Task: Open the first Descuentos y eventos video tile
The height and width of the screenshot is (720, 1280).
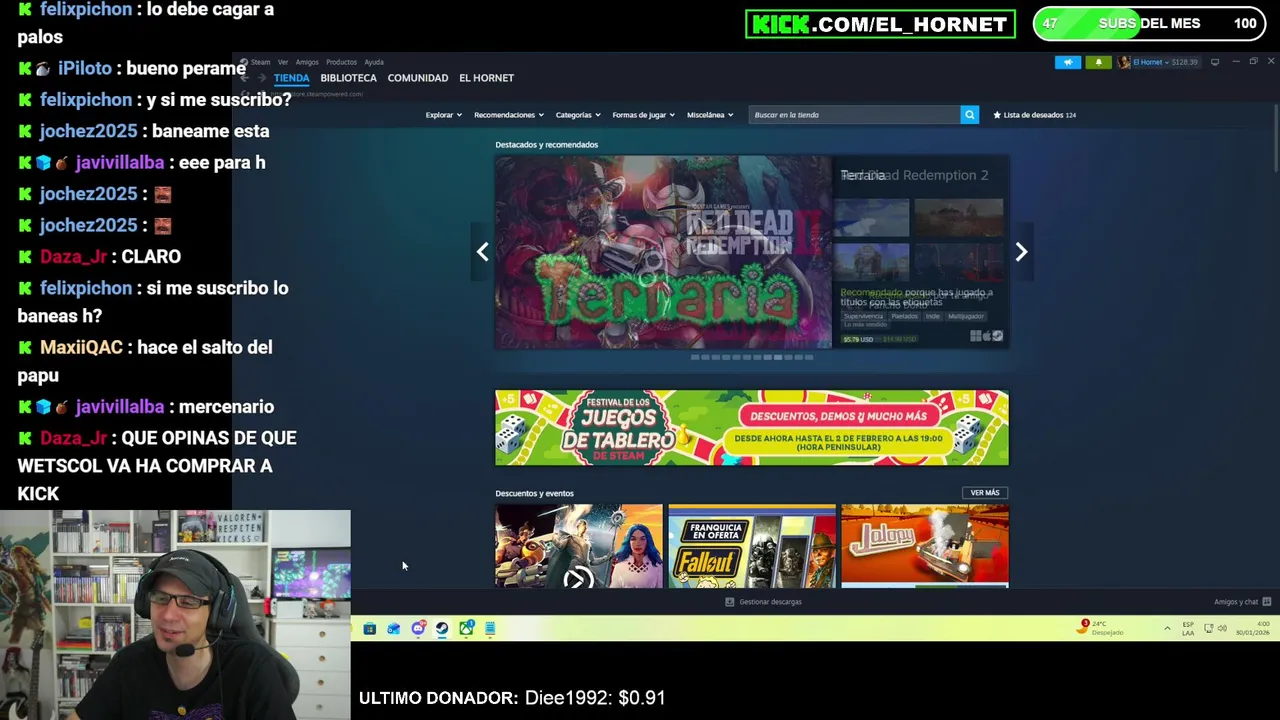Action: [x=579, y=546]
